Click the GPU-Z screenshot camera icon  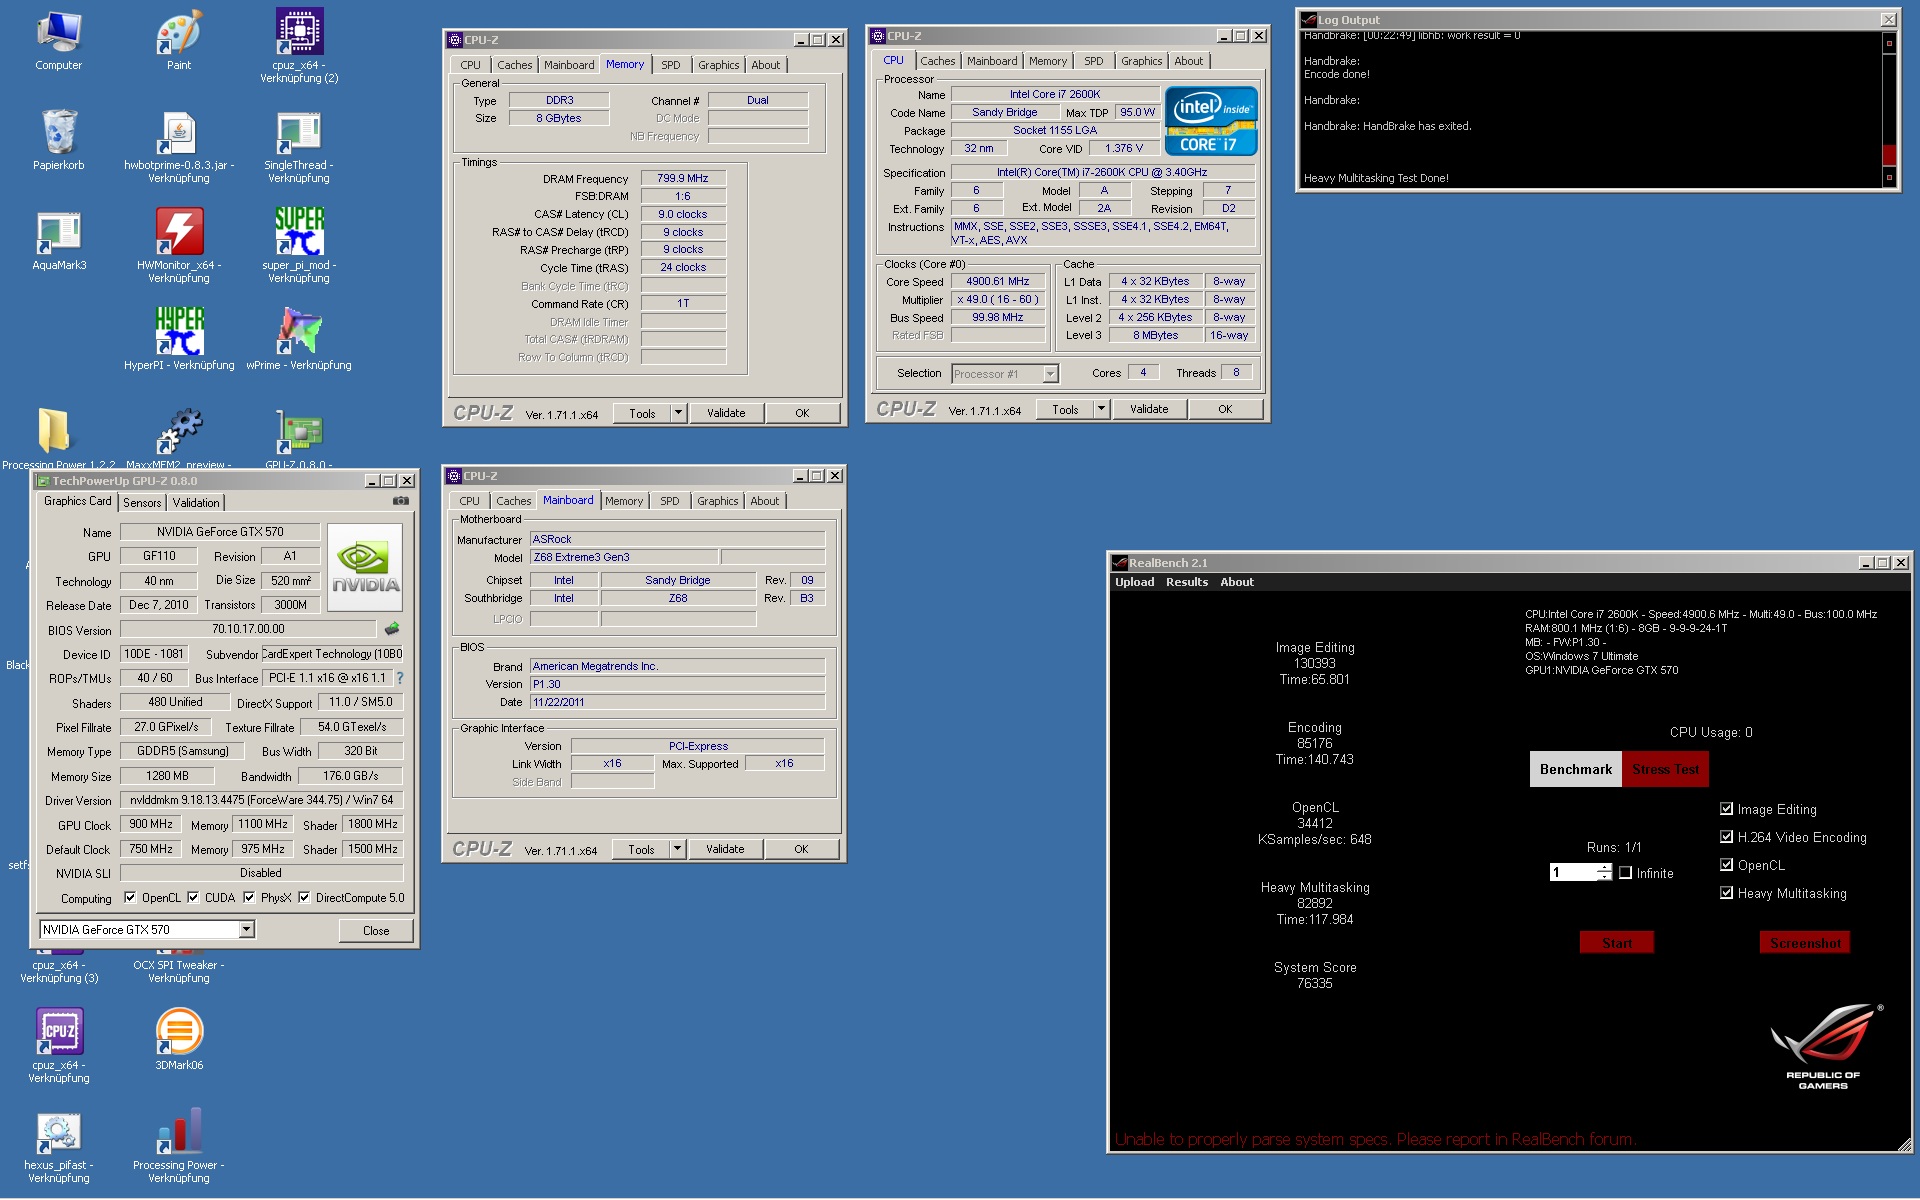[x=401, y=501]
